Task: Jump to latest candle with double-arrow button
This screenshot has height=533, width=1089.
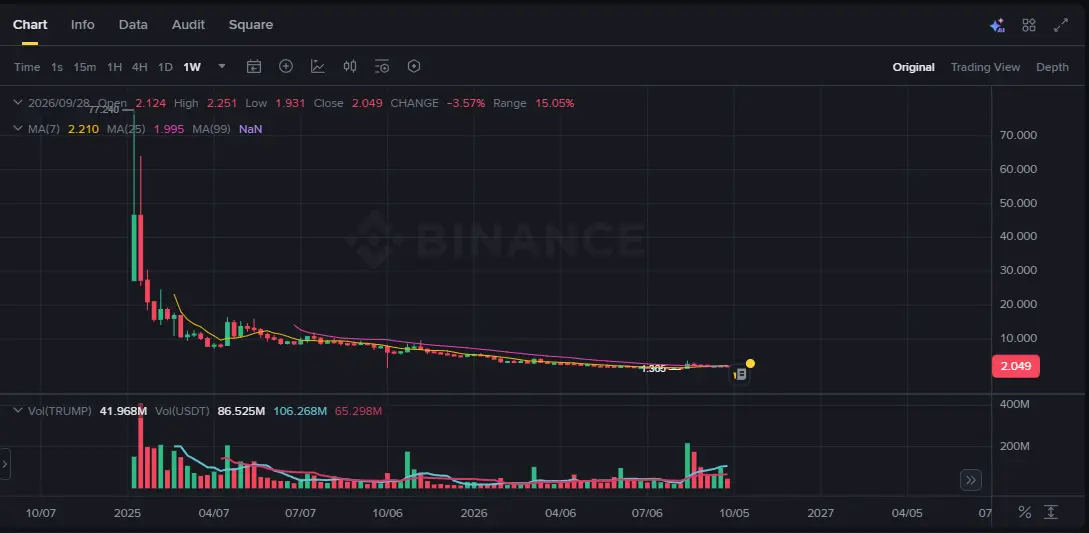Action: 971,479
